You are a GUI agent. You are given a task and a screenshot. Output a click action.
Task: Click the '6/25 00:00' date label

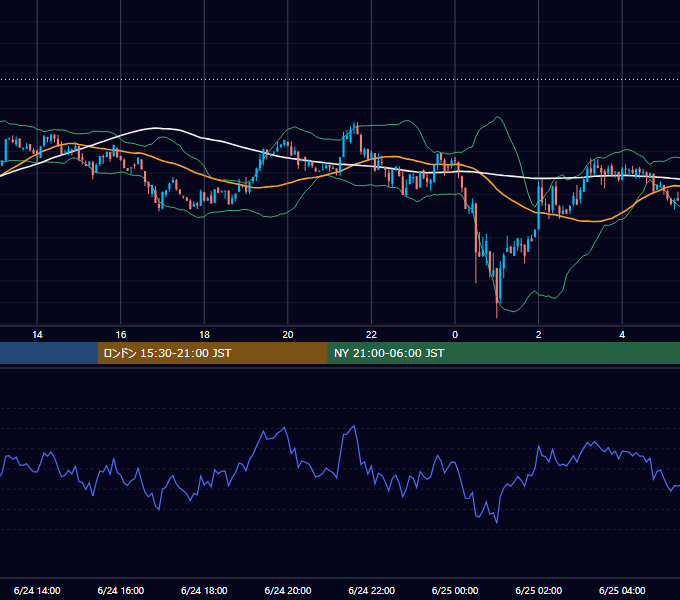tap(455, 590)
